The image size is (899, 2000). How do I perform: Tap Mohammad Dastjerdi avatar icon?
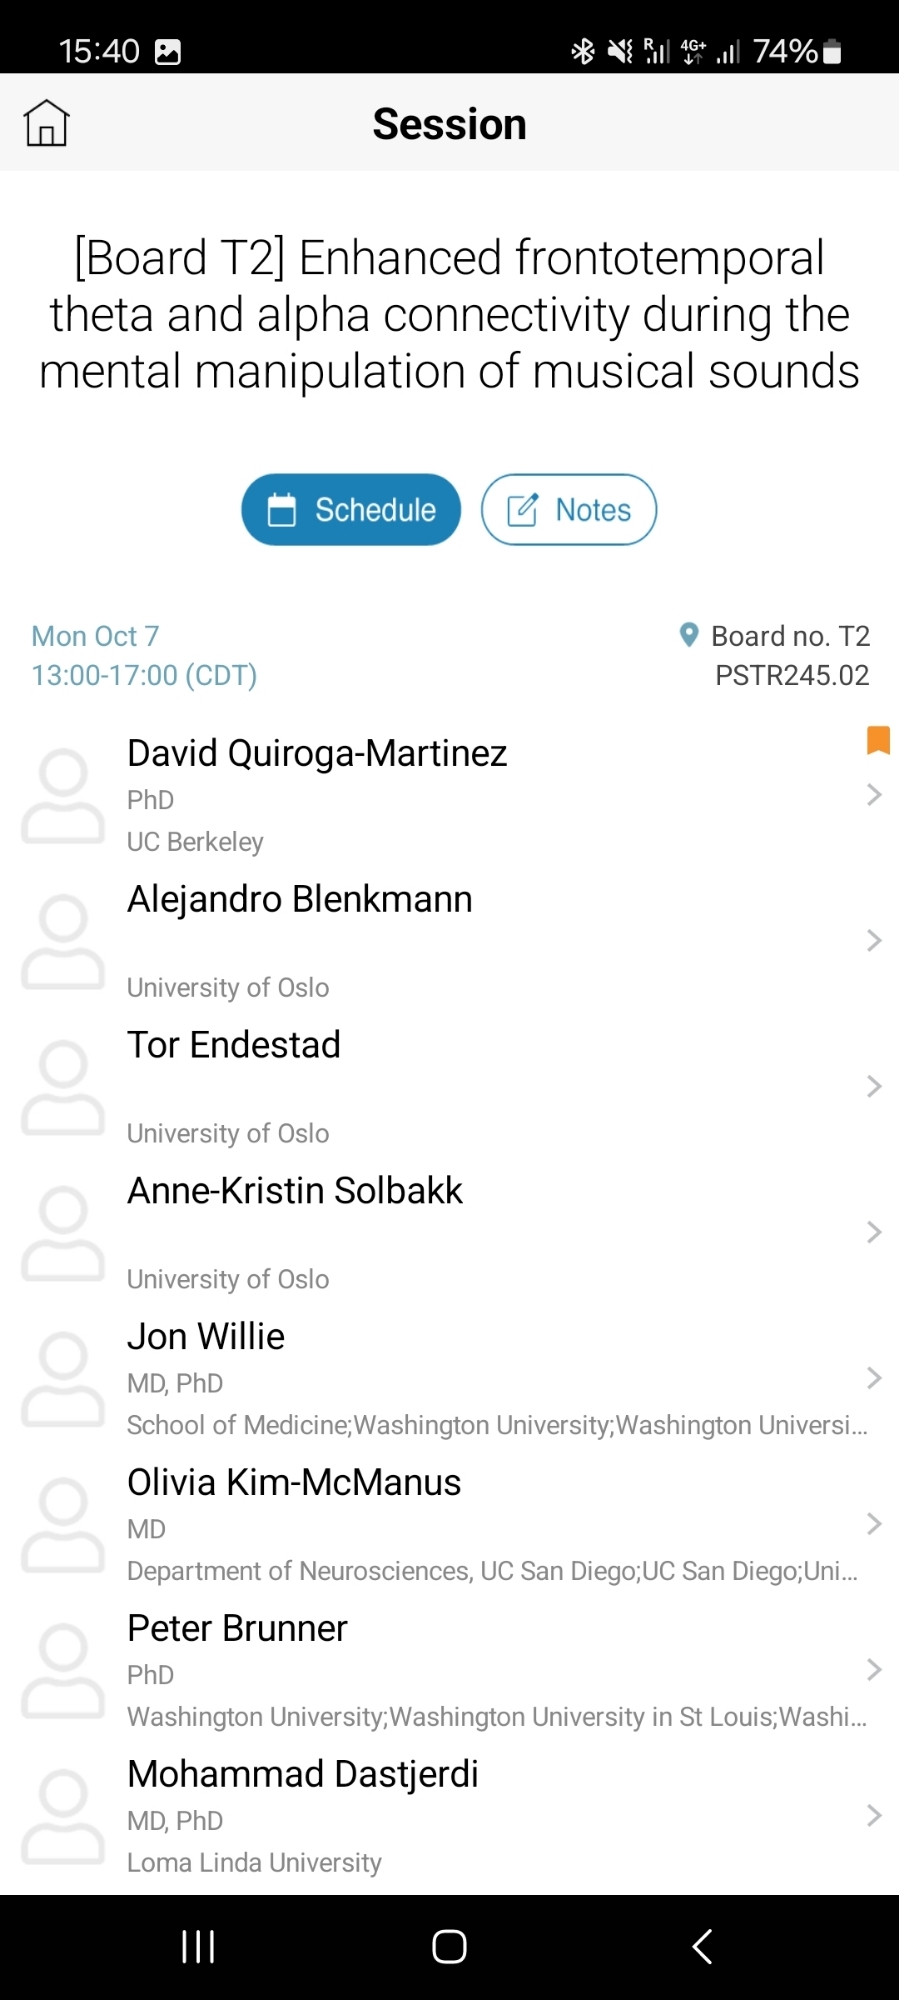(x=63, y=1817)
